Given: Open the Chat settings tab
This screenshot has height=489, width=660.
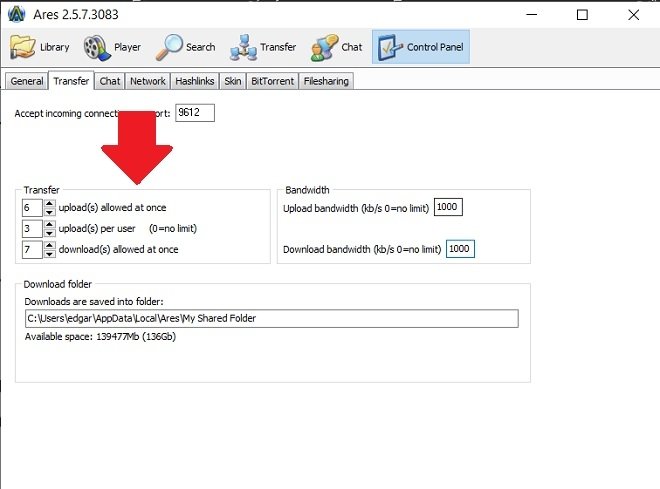Looking at the screenshot, I should pos(110,81).
